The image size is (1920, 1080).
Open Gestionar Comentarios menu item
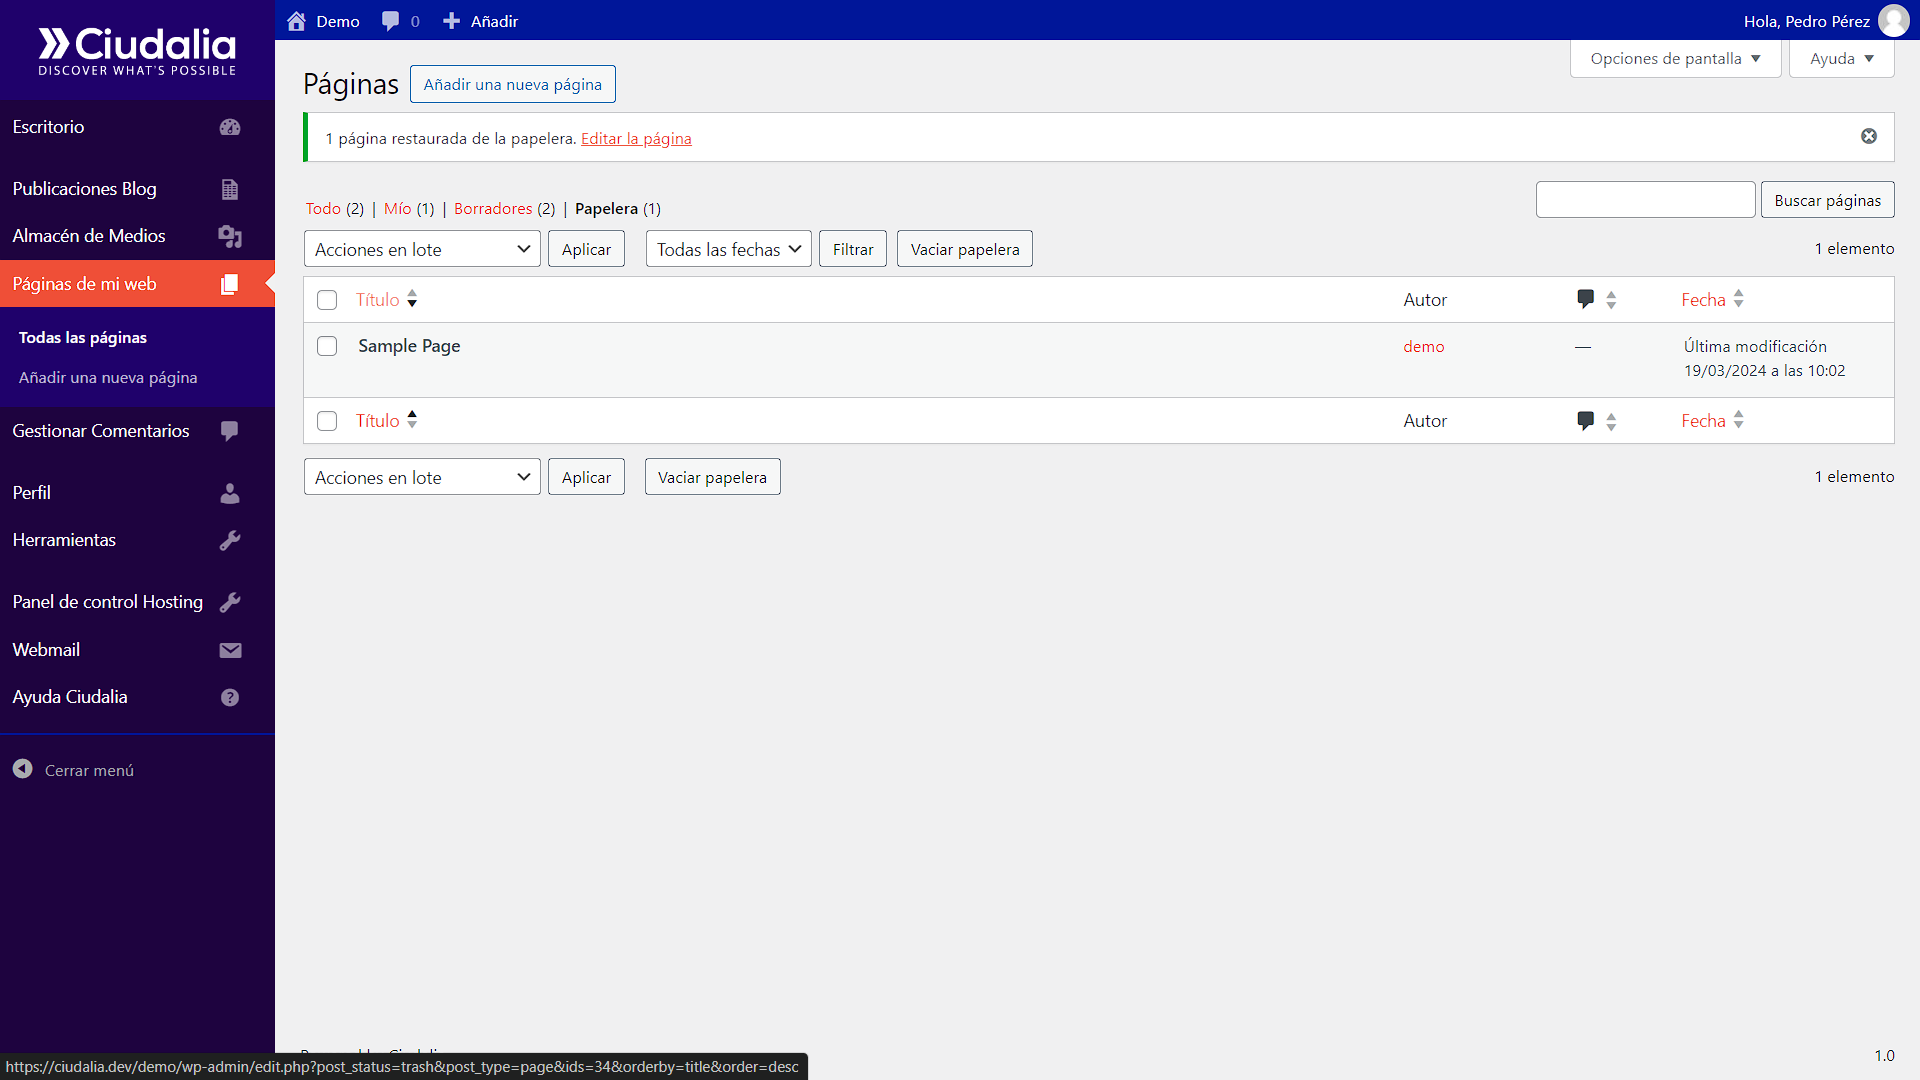click(101, 431)
